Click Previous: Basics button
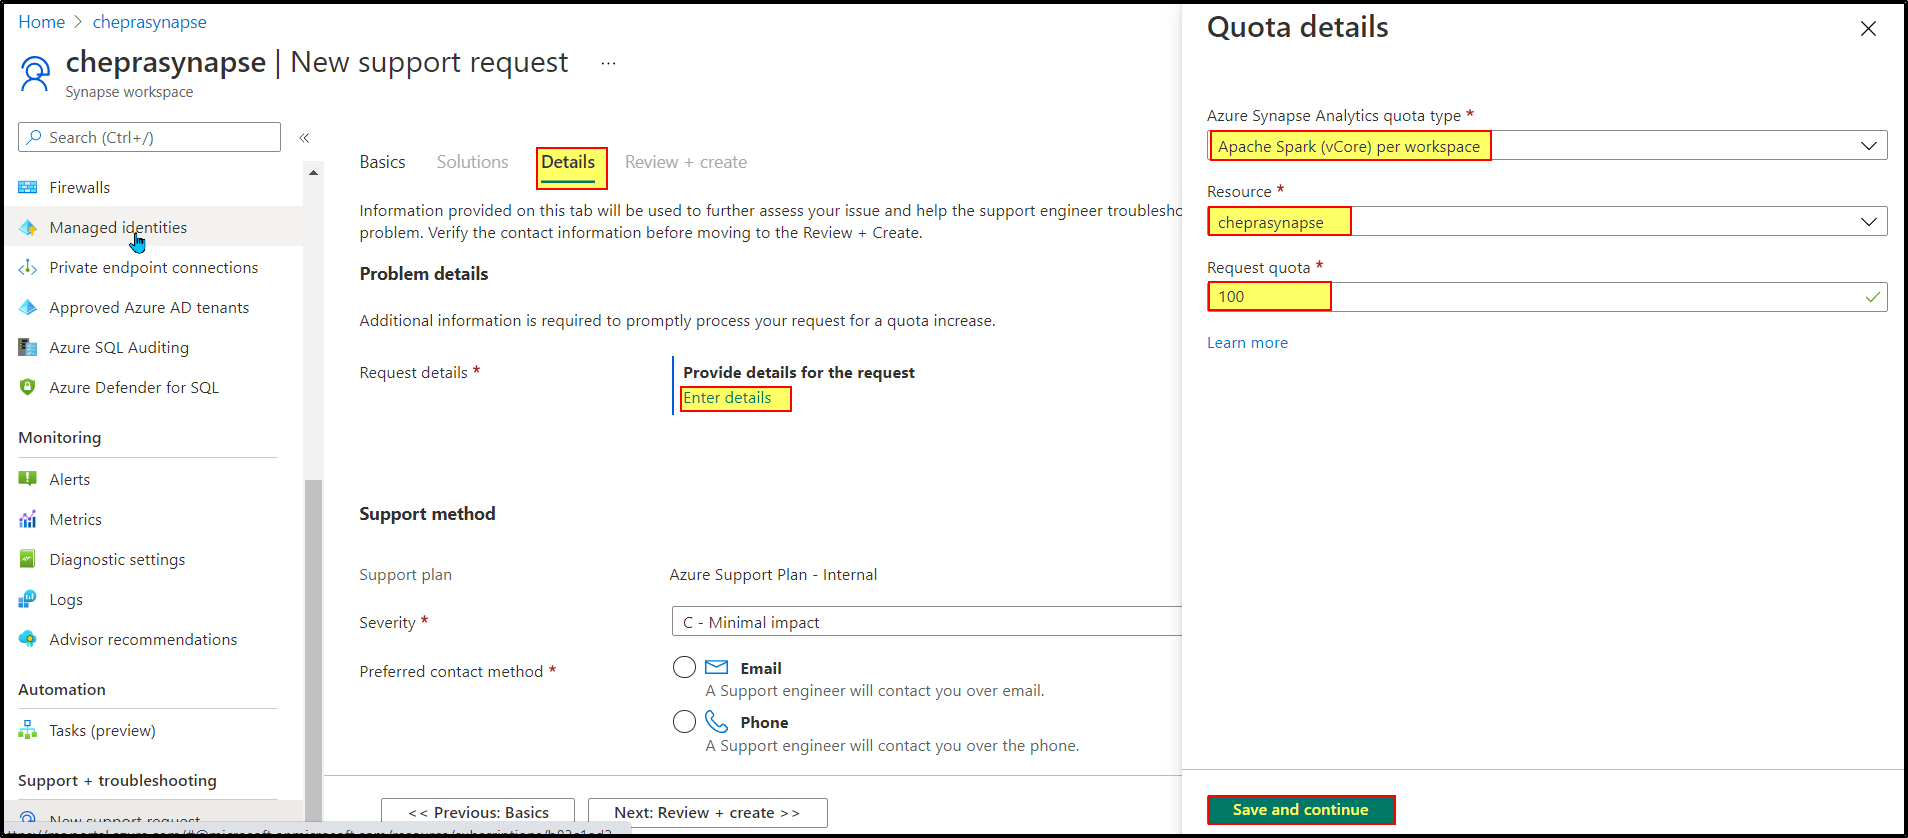Image resolution: width=1908 pixels, height=838 pixels. click(478, 813)
